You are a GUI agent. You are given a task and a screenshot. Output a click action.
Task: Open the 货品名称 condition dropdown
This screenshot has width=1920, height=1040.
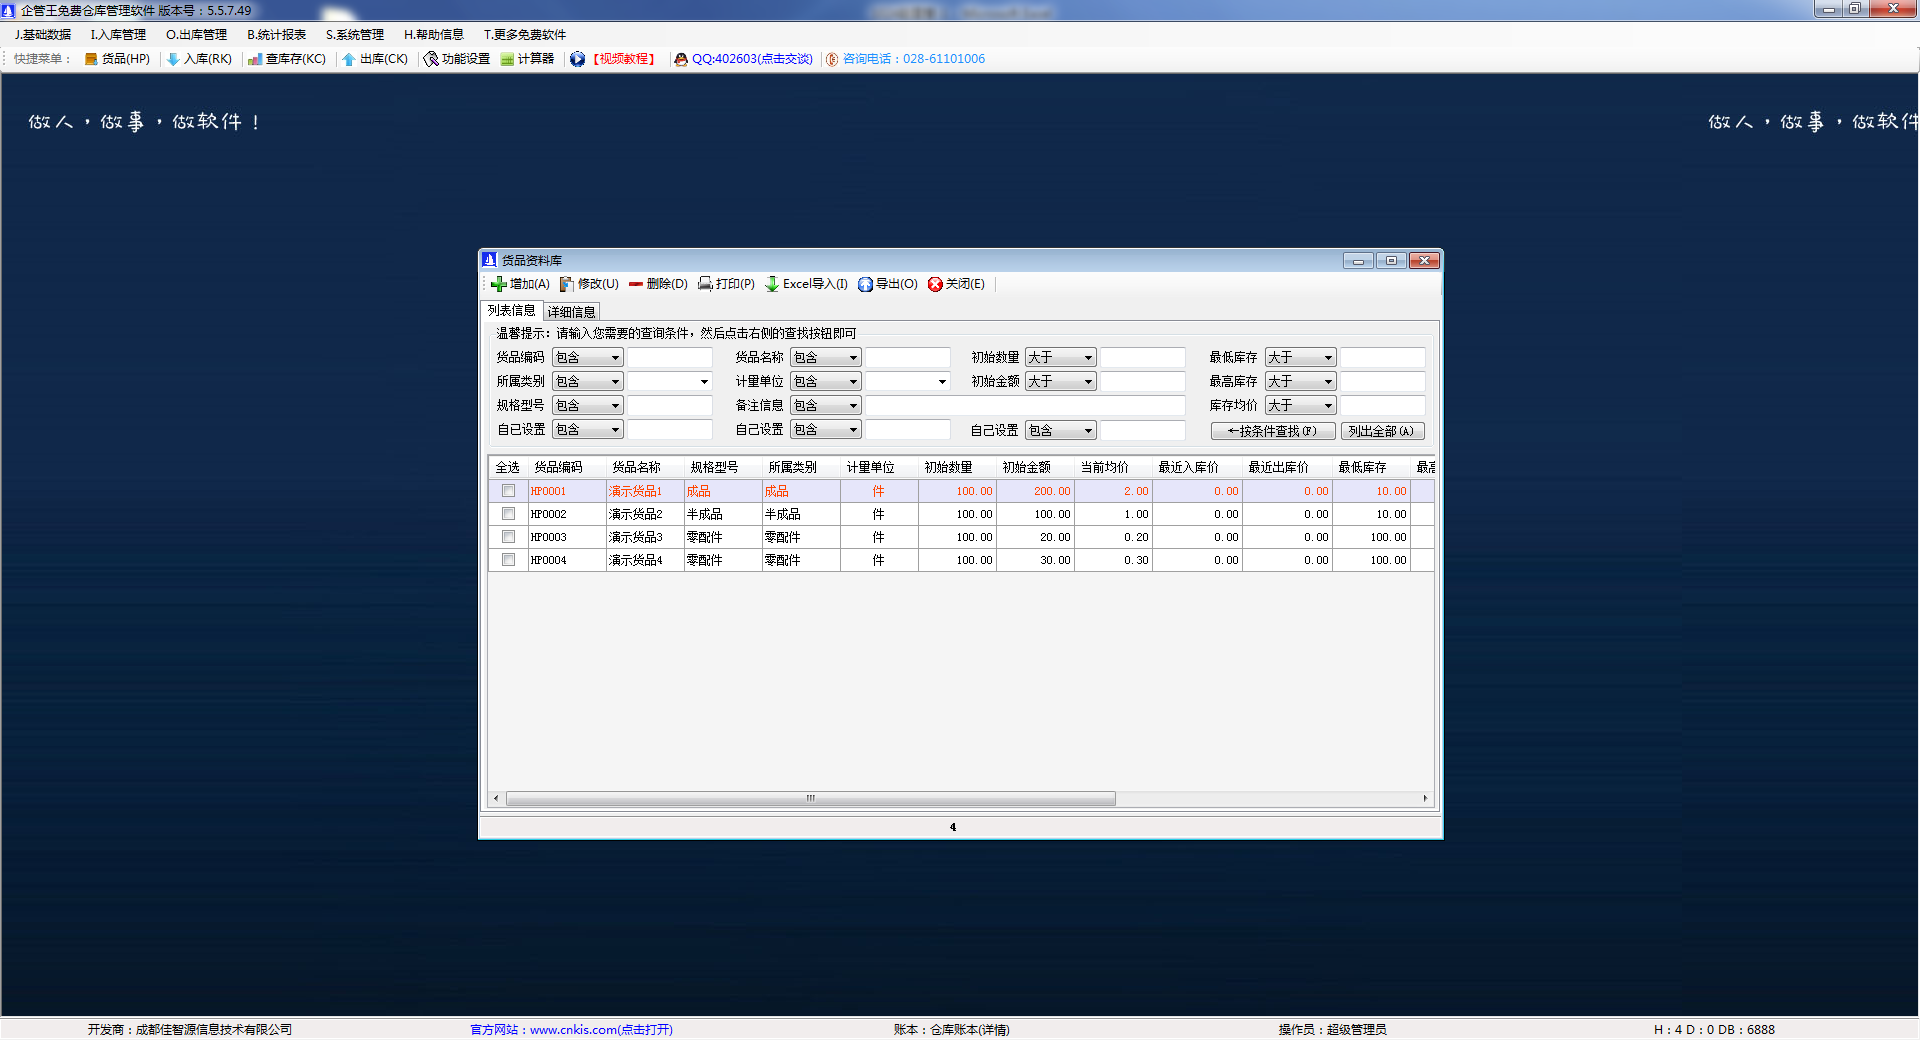826,357
